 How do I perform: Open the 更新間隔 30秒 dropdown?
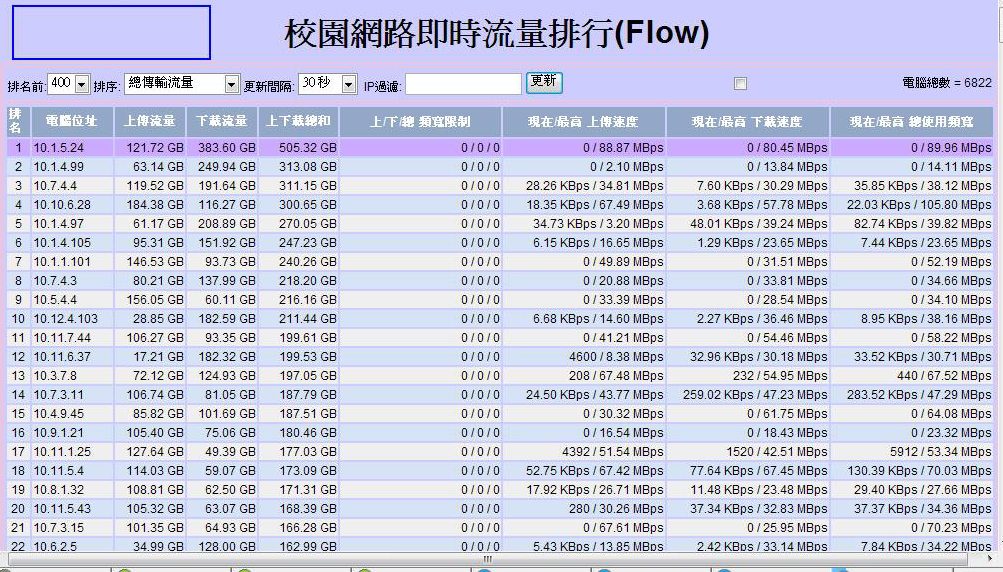coord(328,84)
